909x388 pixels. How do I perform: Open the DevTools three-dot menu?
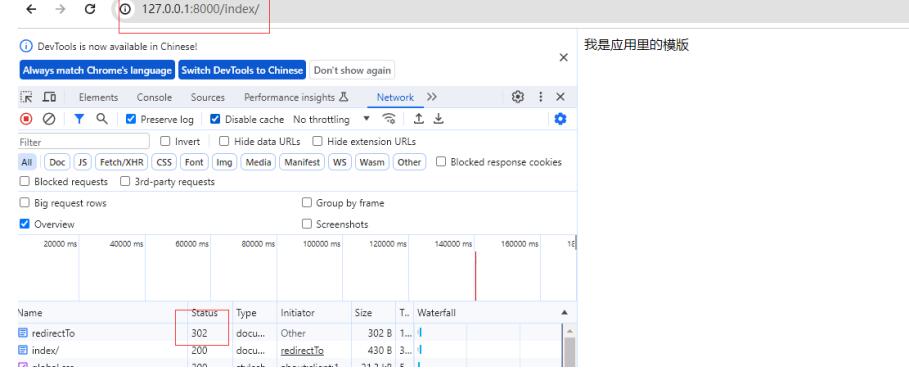click(x=540, y=97)
